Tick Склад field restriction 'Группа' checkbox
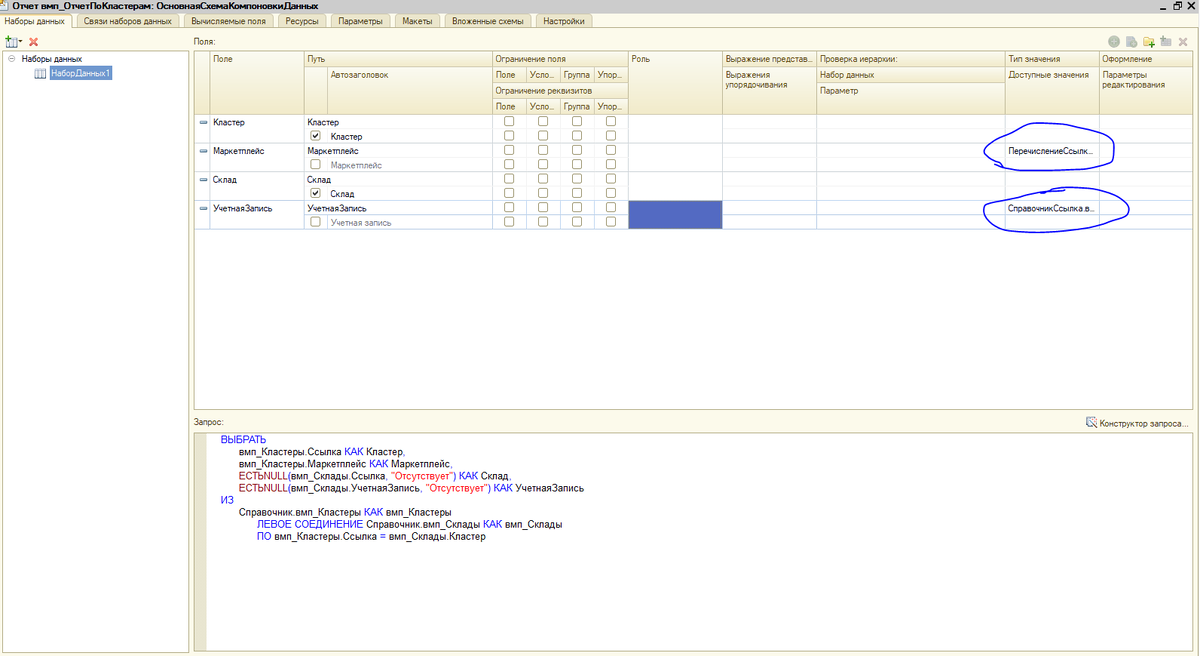The image size is (1200, 656). [x=577, y=179]
